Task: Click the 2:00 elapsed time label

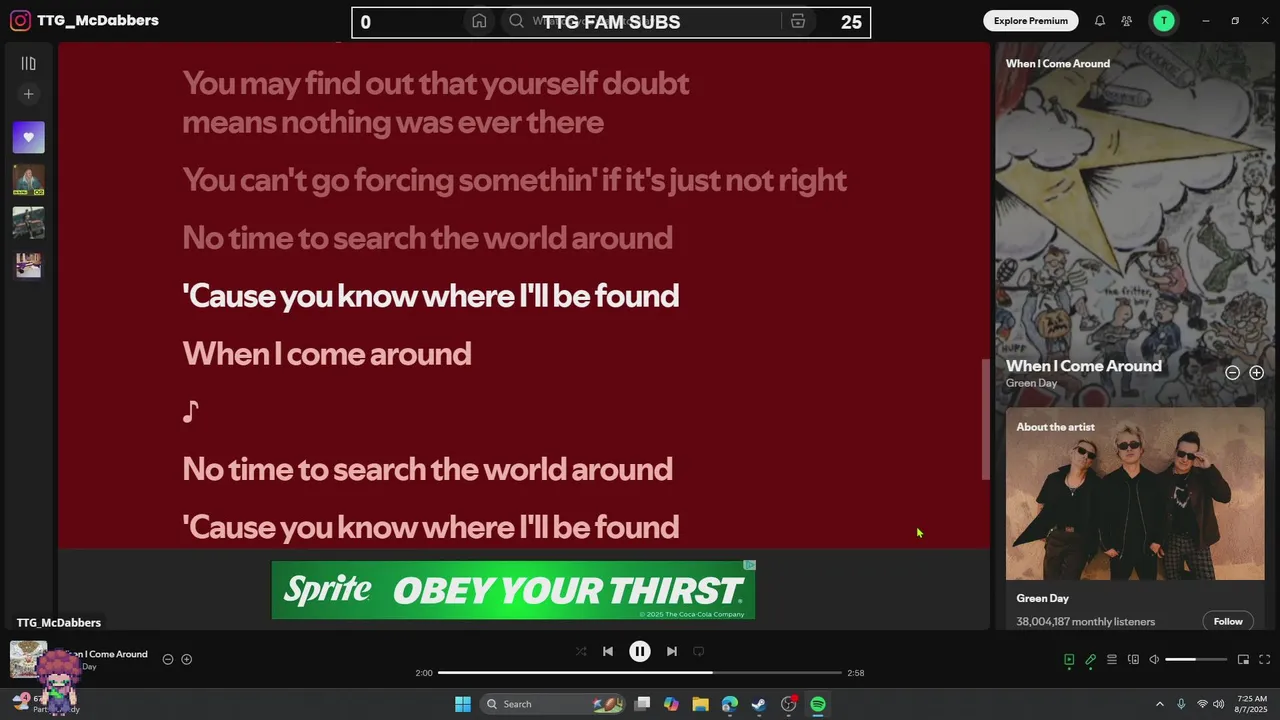Action: (424, 673)
